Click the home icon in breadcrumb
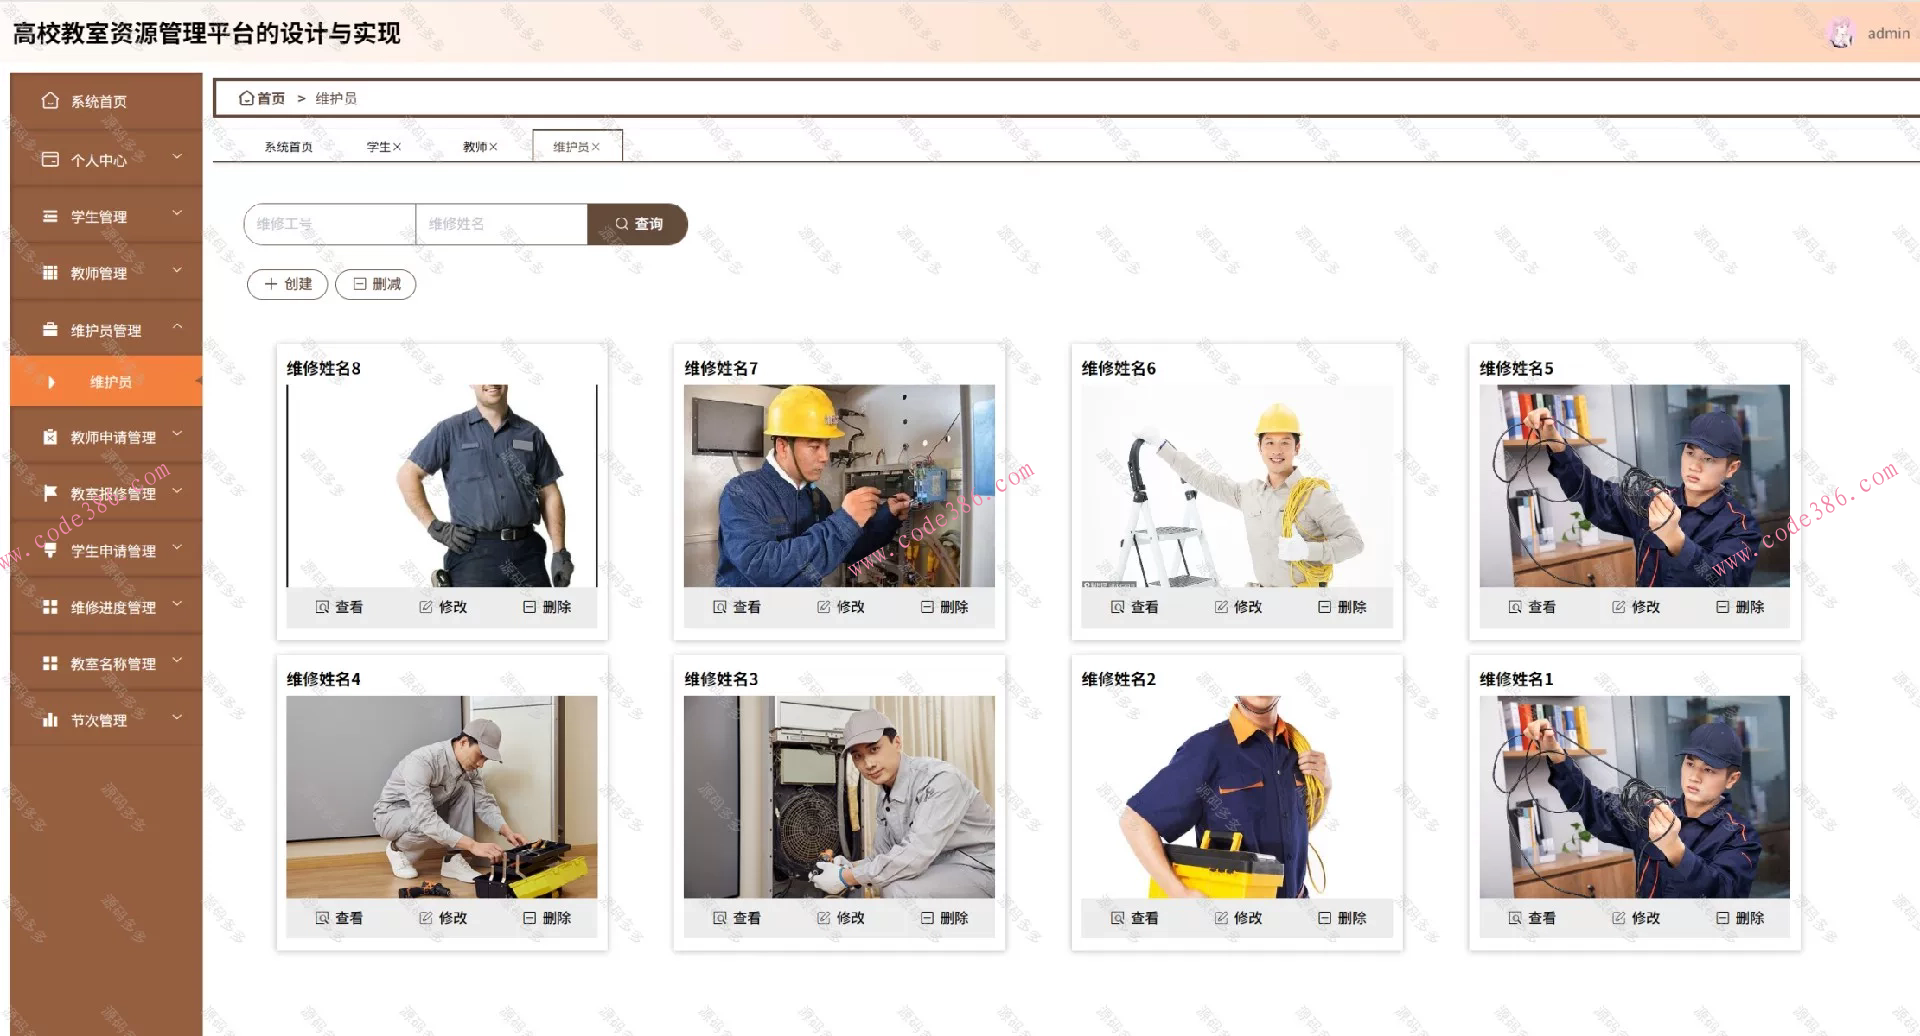The image size is (1920, 1036). click(246, 98)
